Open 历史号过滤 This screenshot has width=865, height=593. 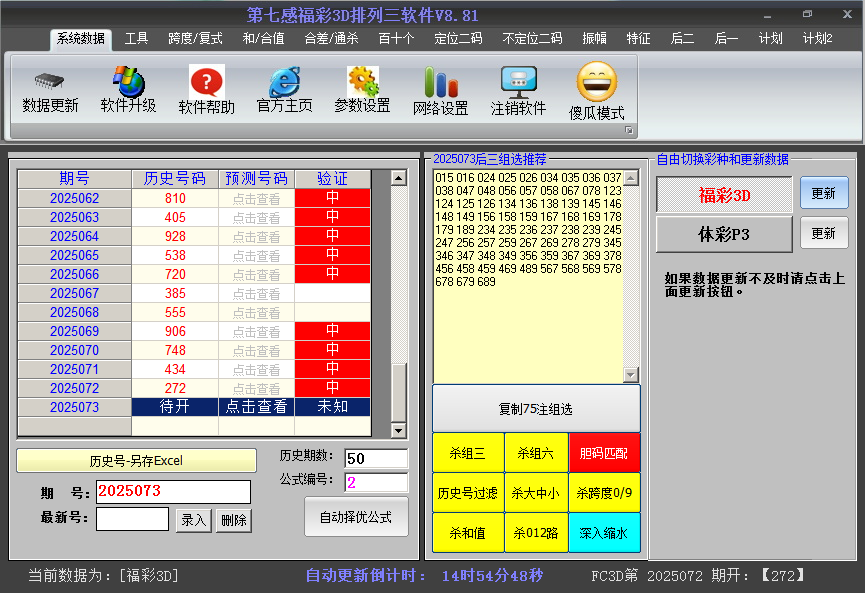468,493
